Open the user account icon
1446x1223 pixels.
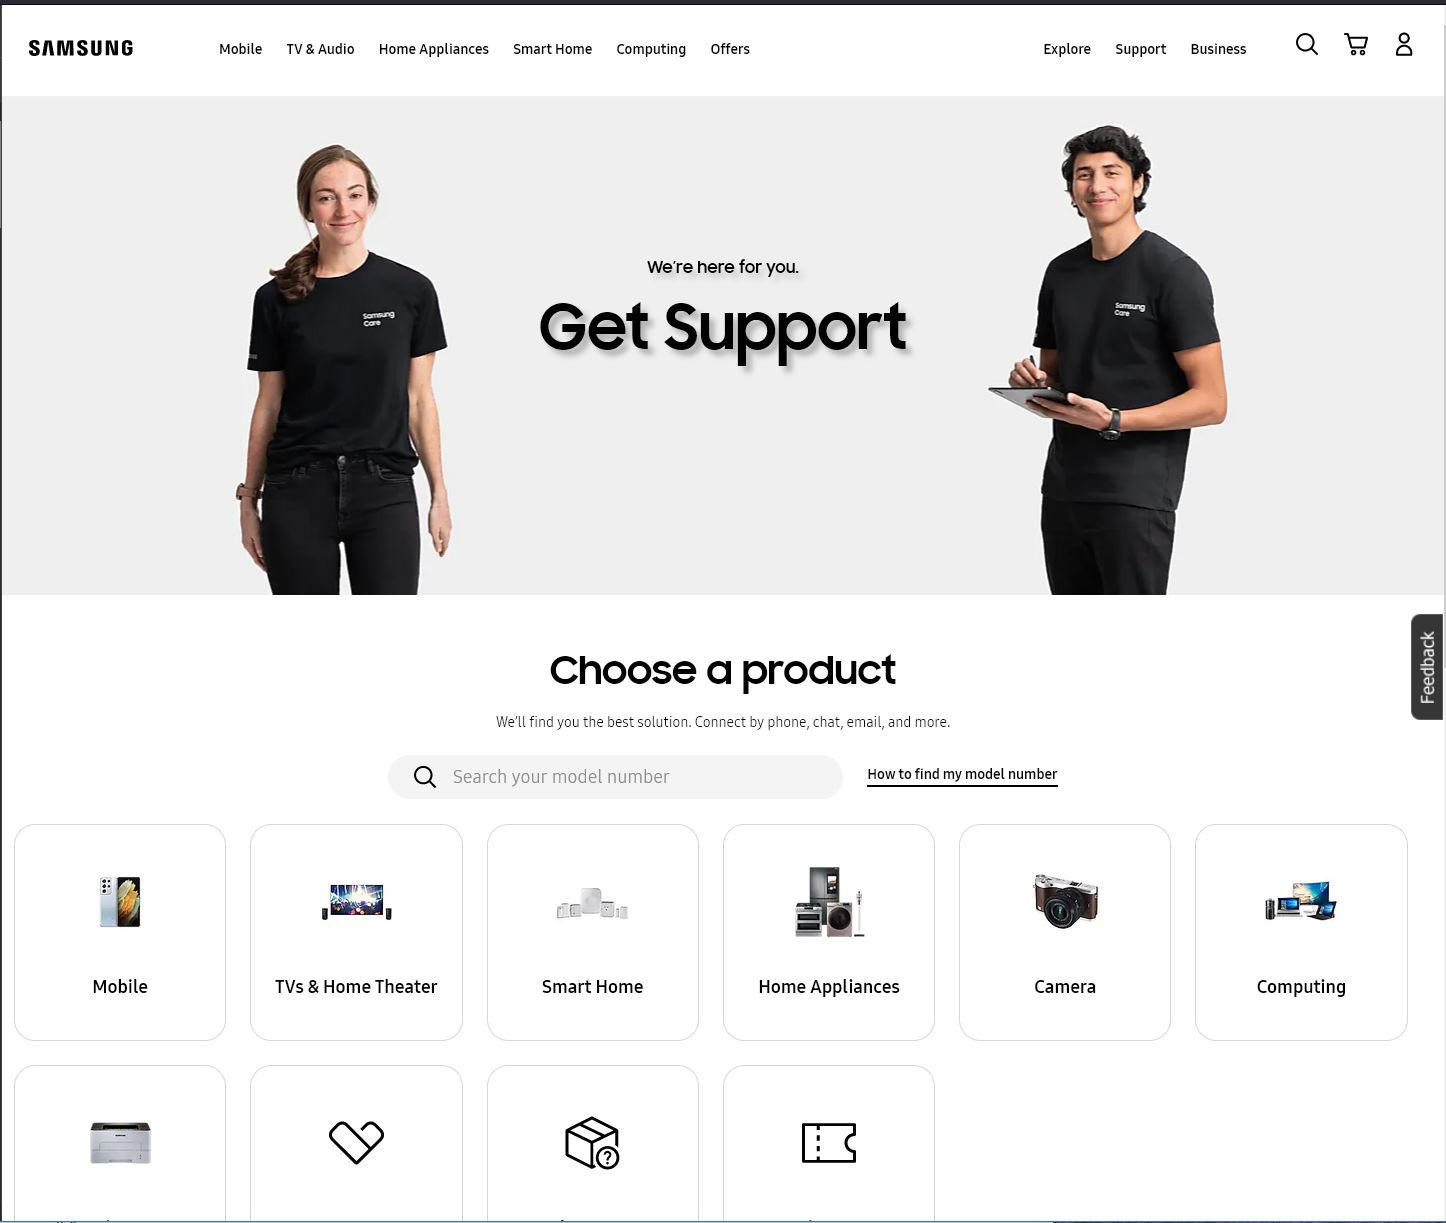pyautogui.click(x=1404, y=44)
